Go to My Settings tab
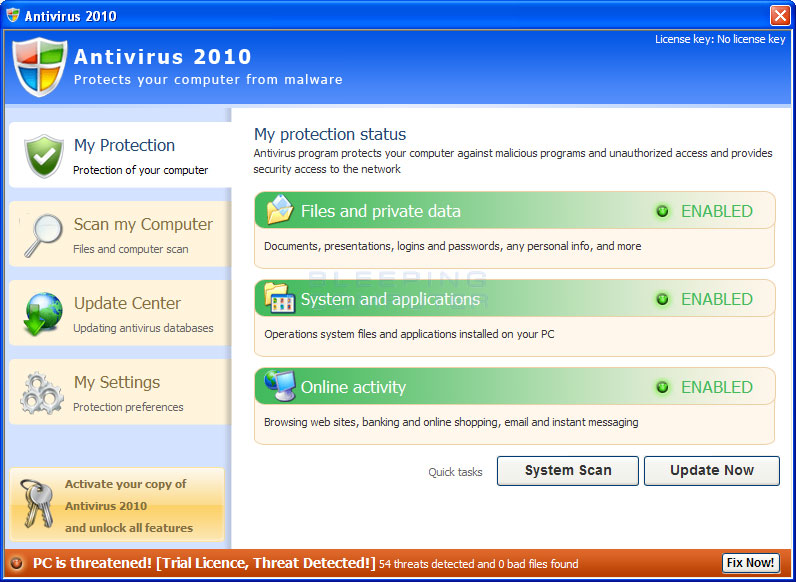Screen dimensions: 796x582 (x=120, y=392)
